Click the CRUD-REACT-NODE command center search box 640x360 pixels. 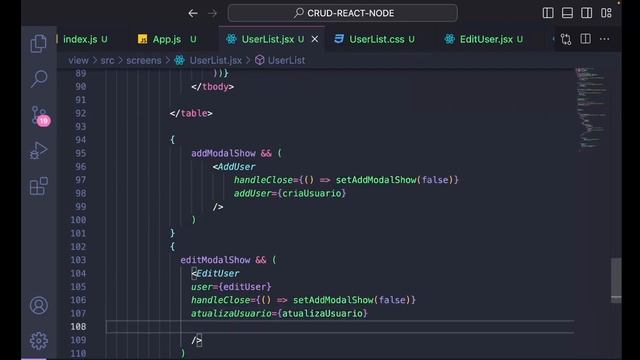(x=342, y=13)
